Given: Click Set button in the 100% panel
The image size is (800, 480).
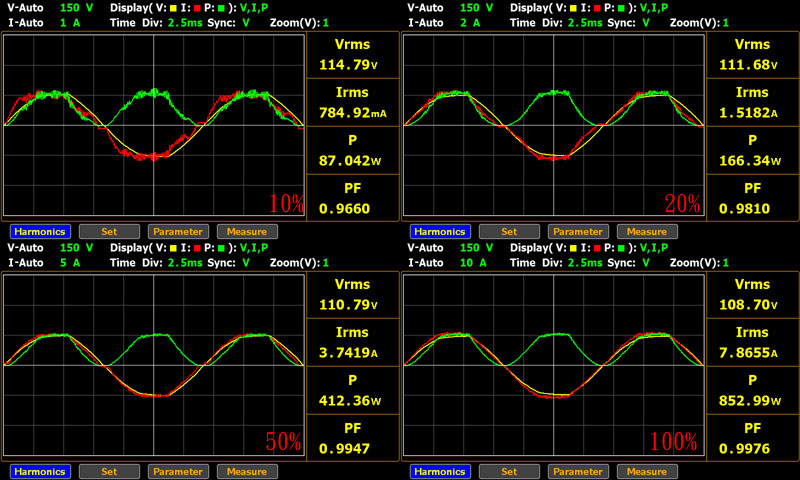Looking at the screenshot, I should pos(509,471).
